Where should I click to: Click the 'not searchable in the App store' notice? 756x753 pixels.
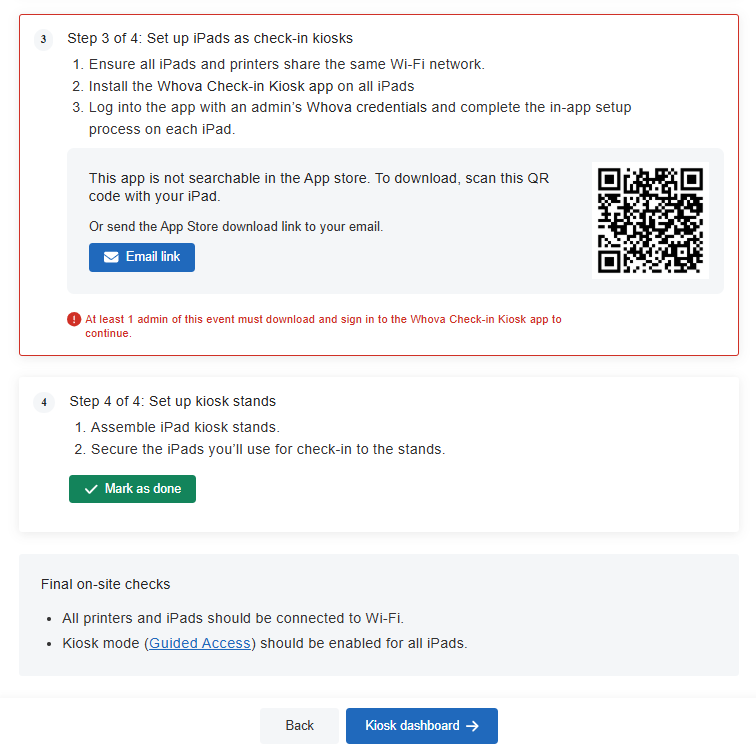pos(319,188)
